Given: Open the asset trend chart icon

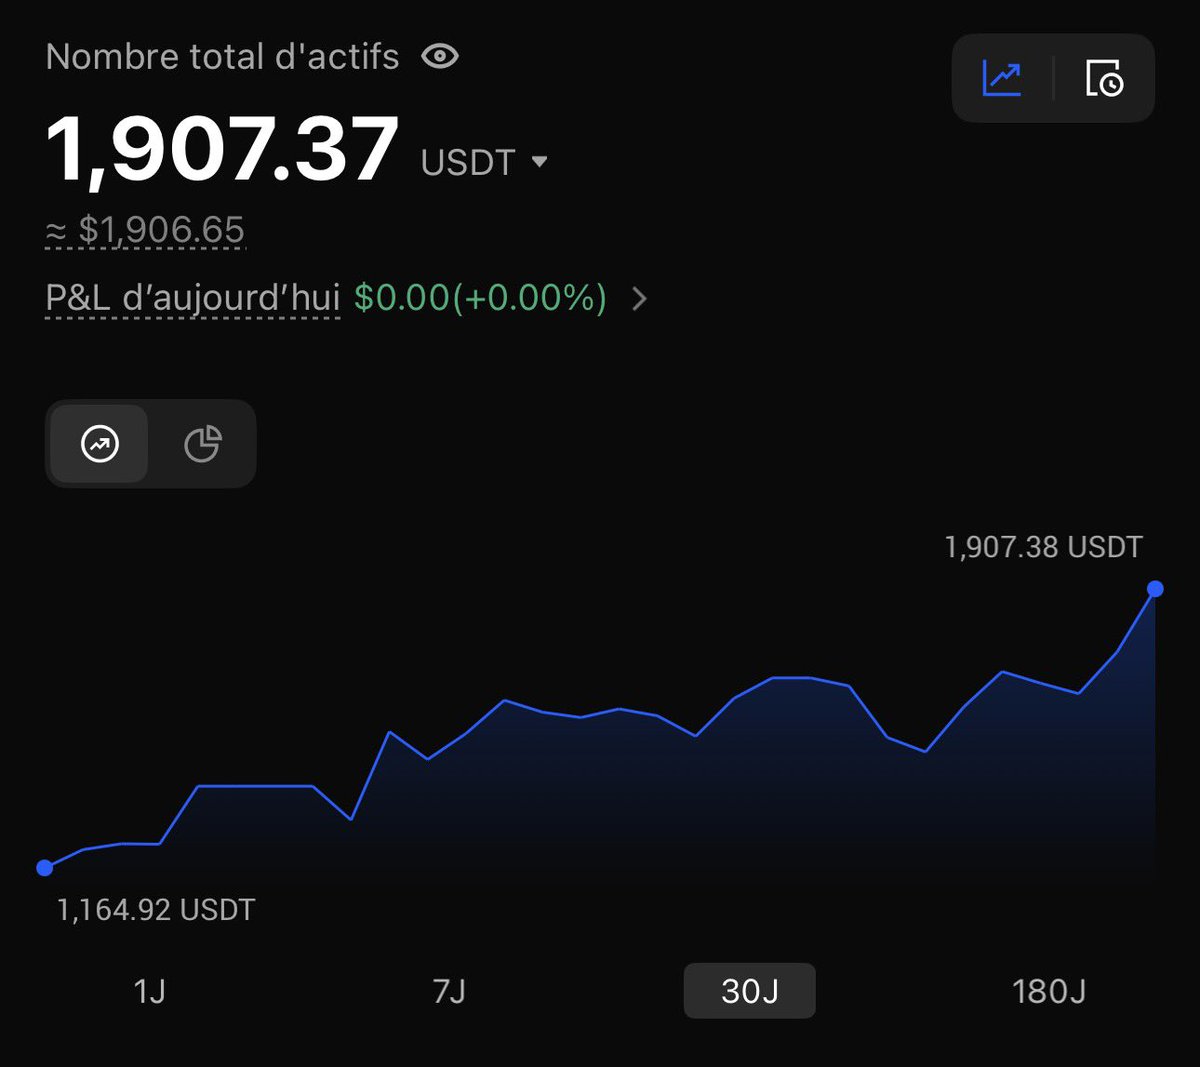Looking at the screenshot, I should (1002, 78).
